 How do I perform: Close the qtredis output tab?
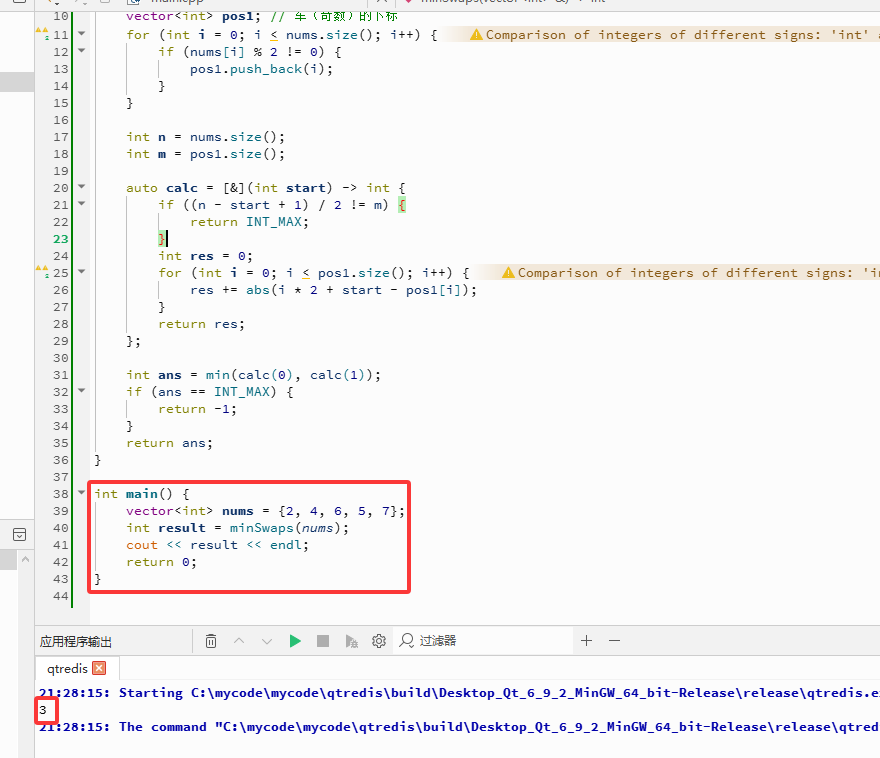[x=99, y=668]
